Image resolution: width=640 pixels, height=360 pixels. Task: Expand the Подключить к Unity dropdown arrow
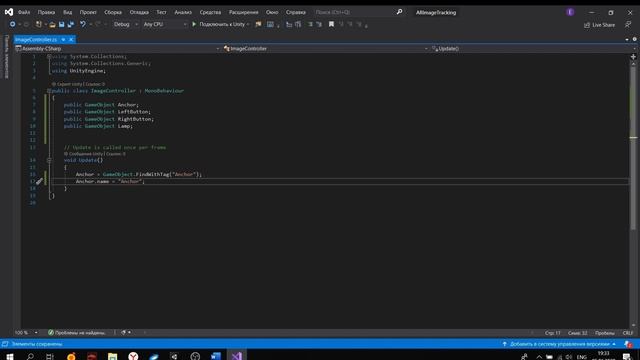click(x=248, y=24)
